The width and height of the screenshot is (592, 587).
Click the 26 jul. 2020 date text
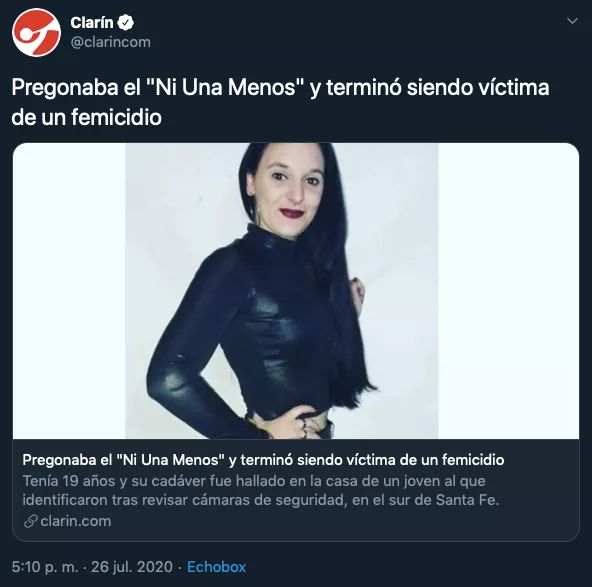[x=132, y=567]
